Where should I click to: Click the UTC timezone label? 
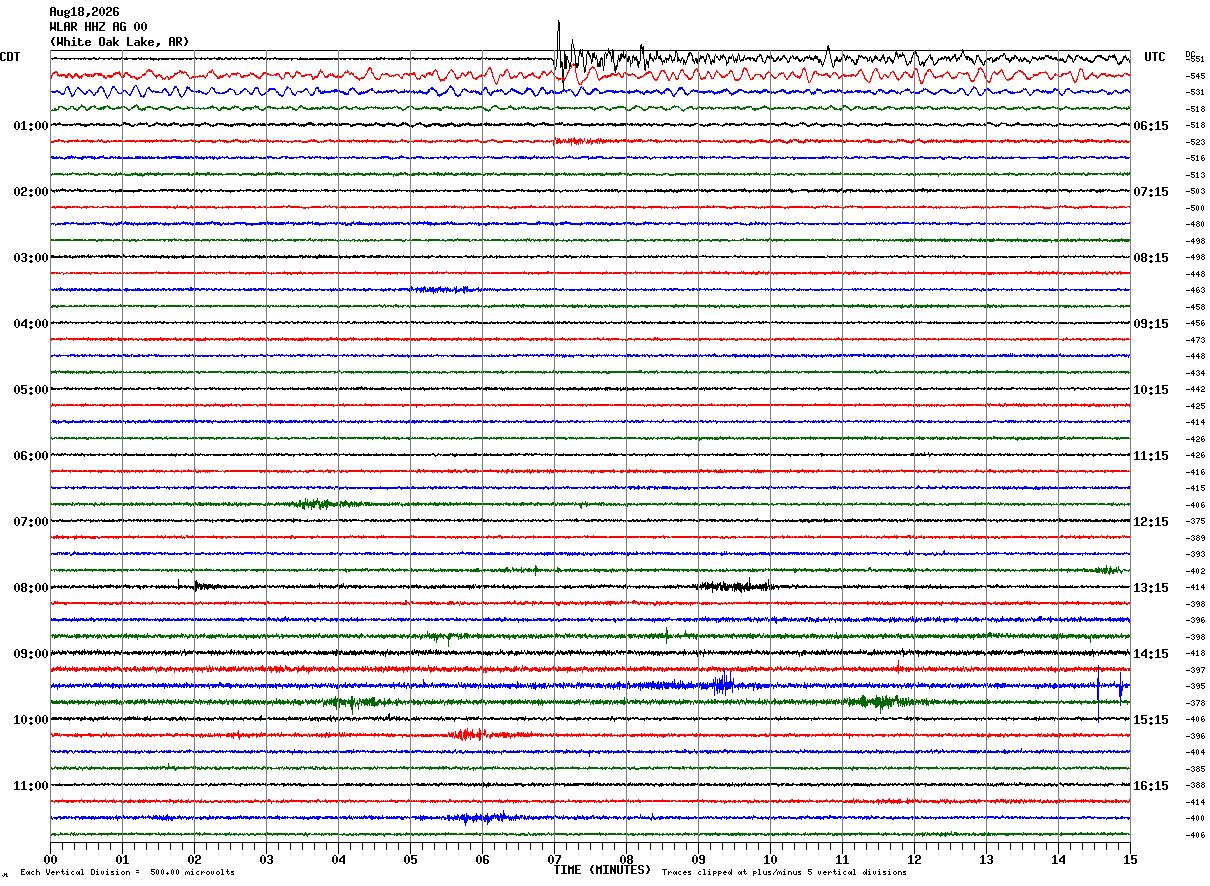tap(1155, 57)
